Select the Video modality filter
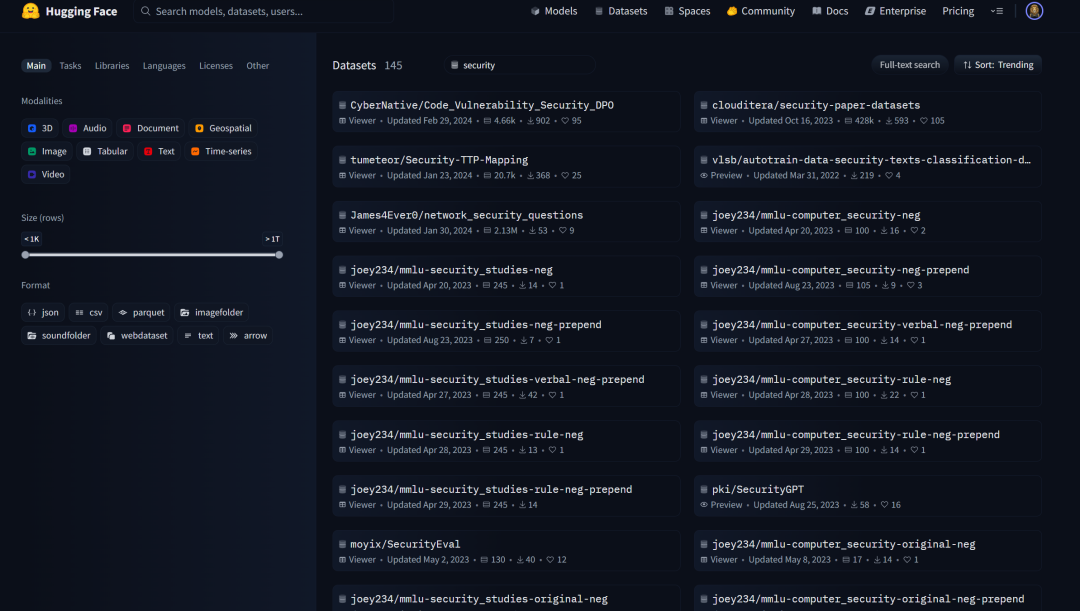Viewport: 1080px width, 611px height. pyautogui.click(x=45, y=174)
